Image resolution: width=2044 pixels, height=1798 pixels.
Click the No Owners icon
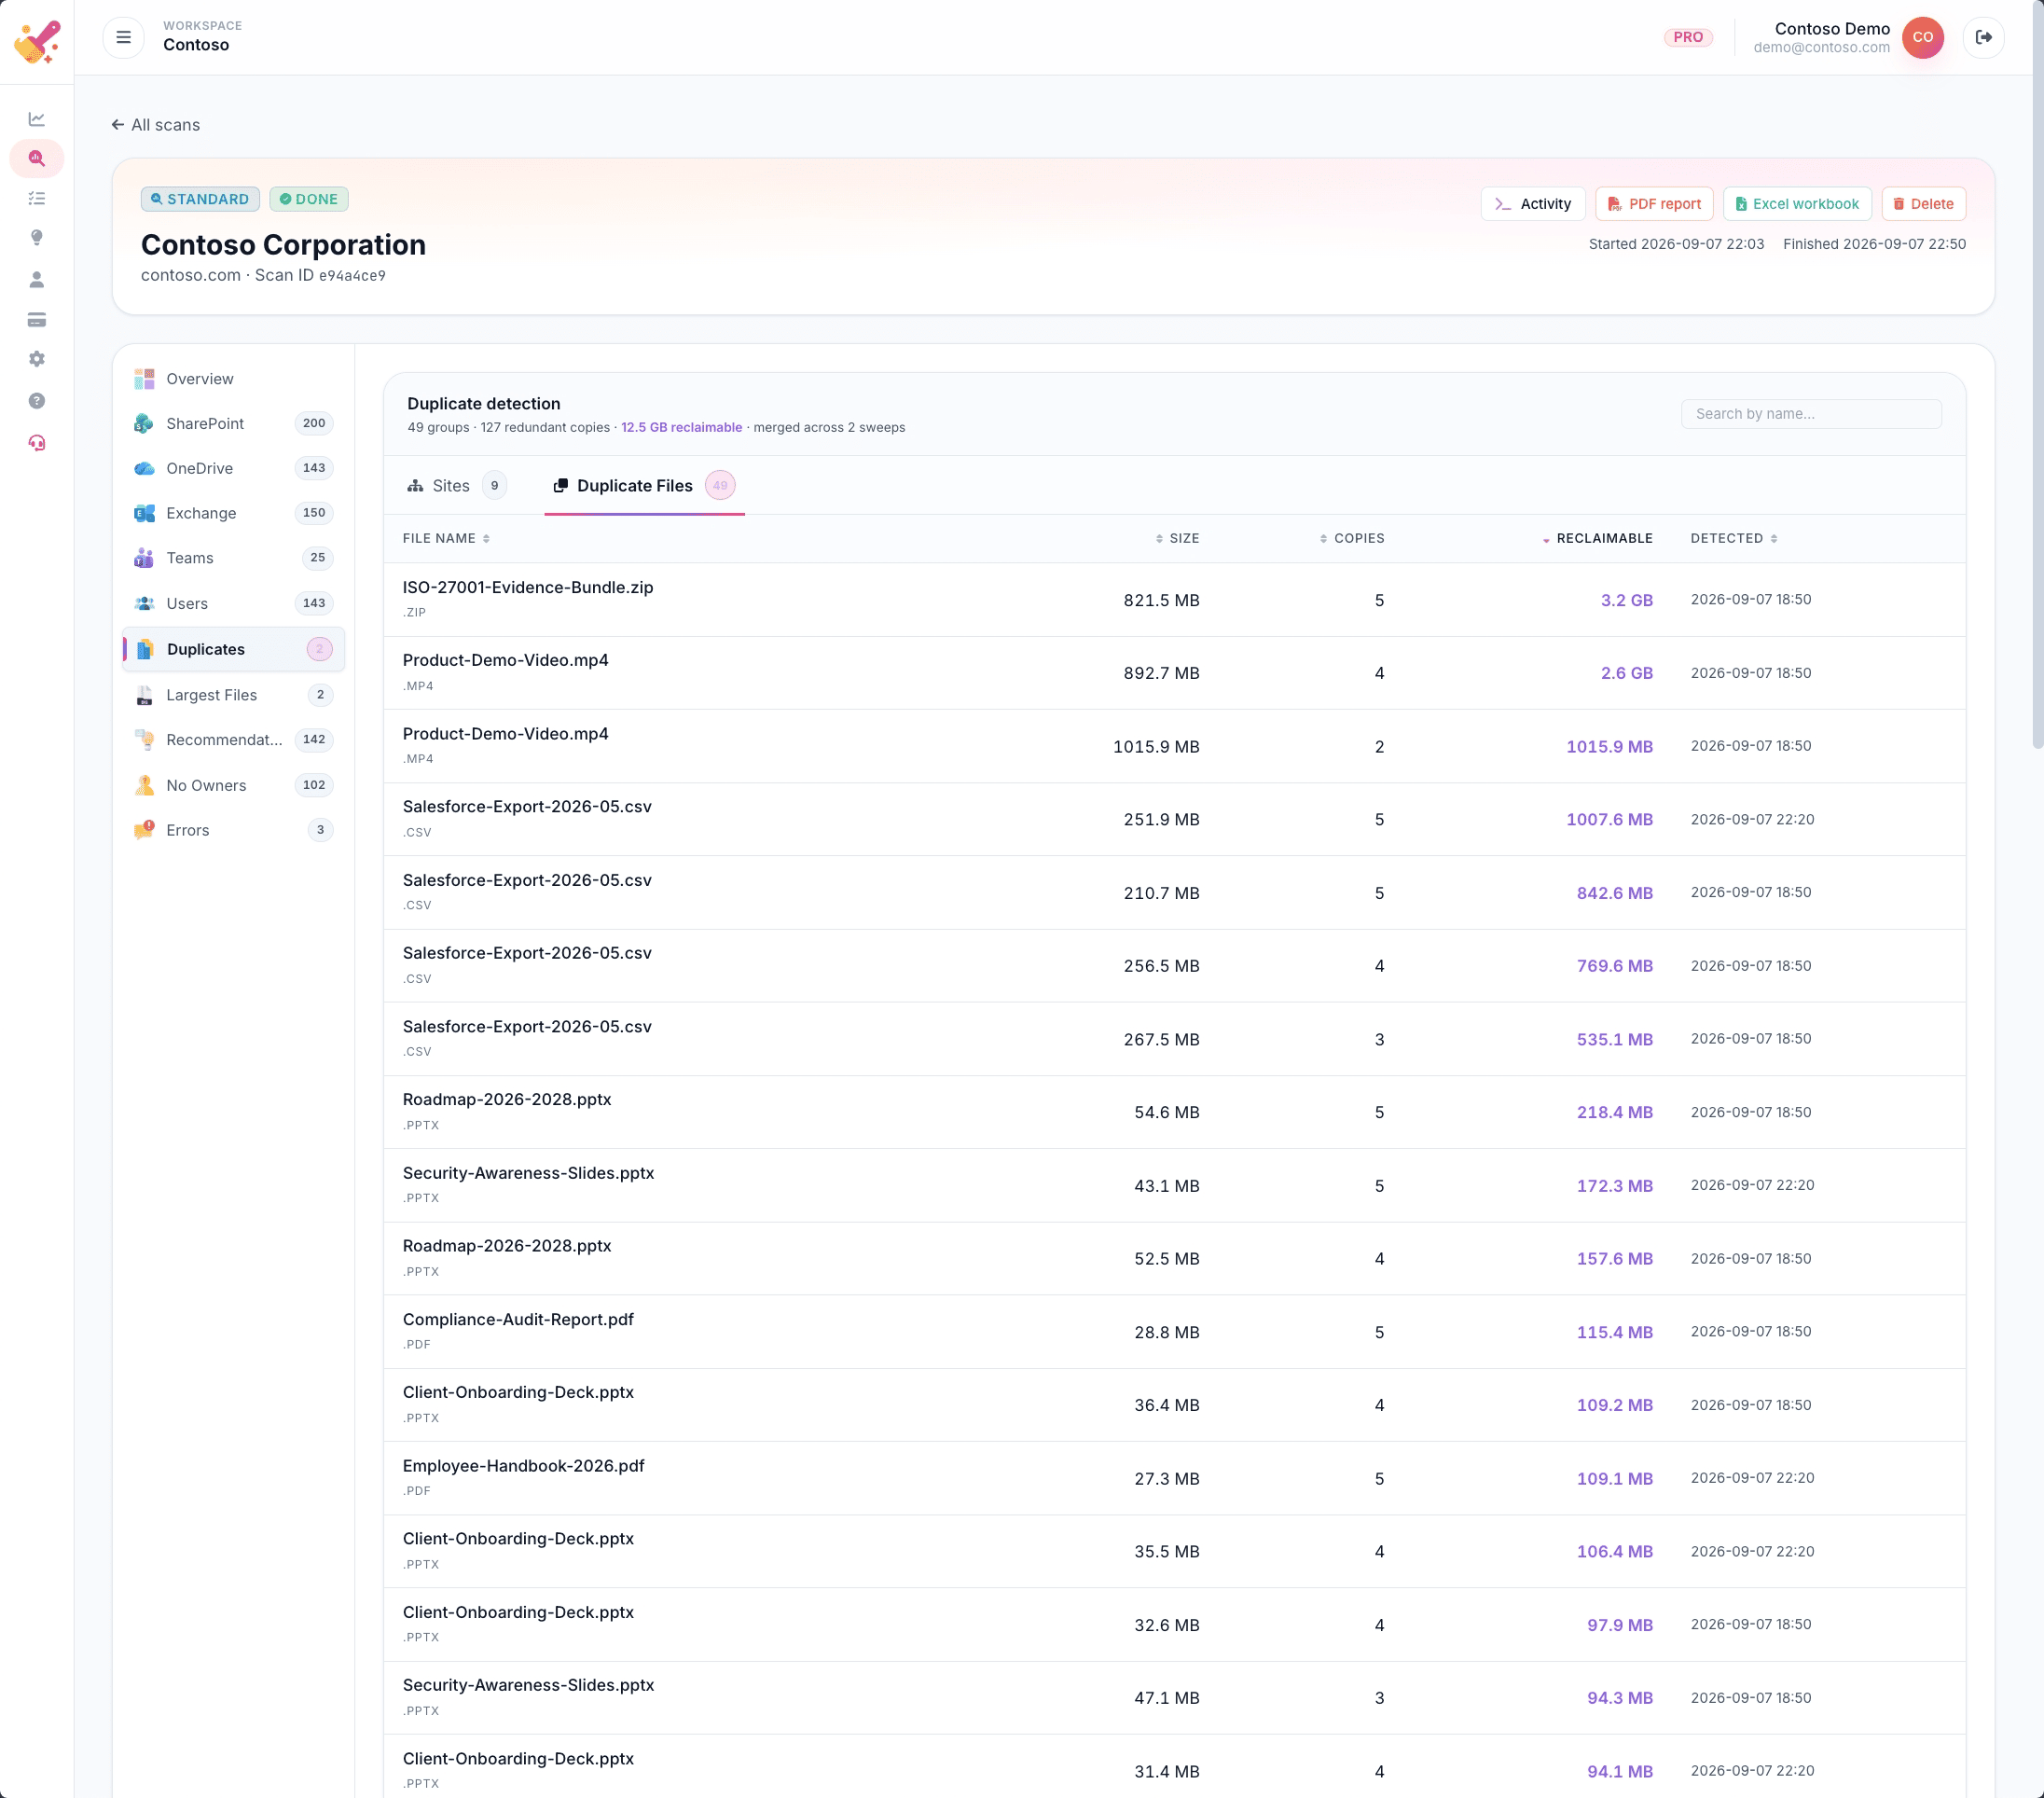[144, 785]
